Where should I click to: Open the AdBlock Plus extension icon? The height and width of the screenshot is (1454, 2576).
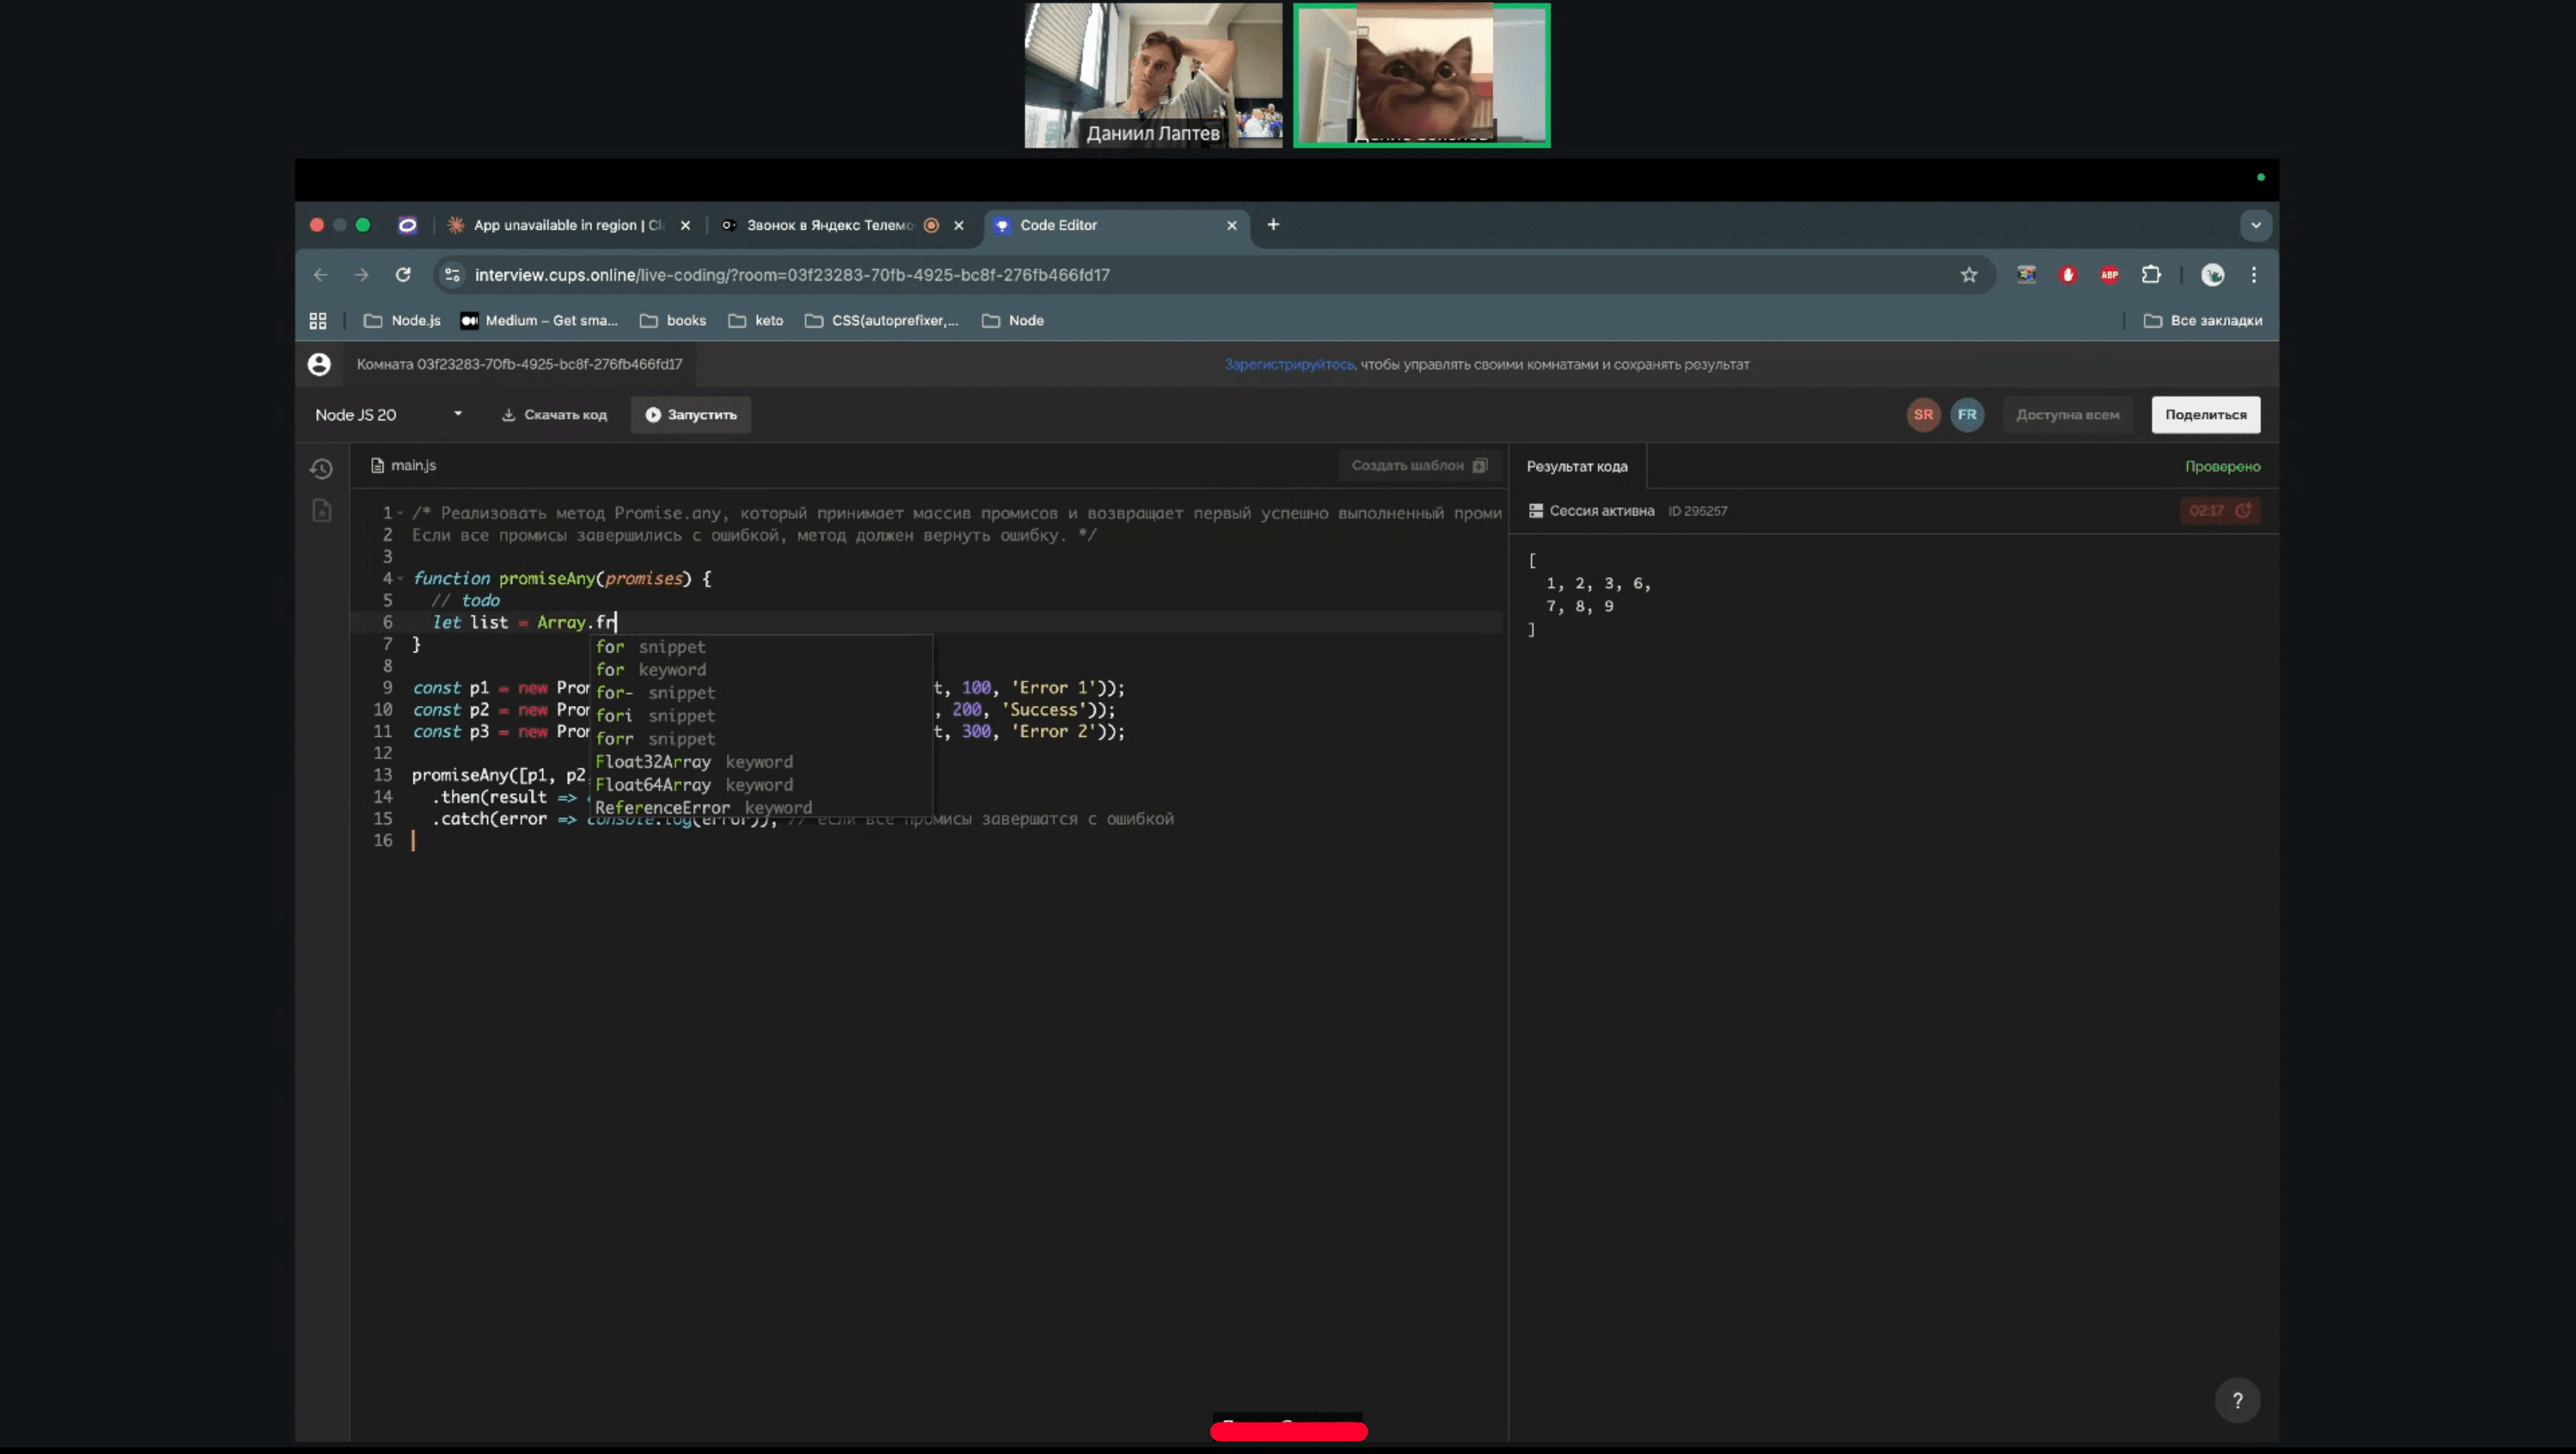tap(2110, 275)
